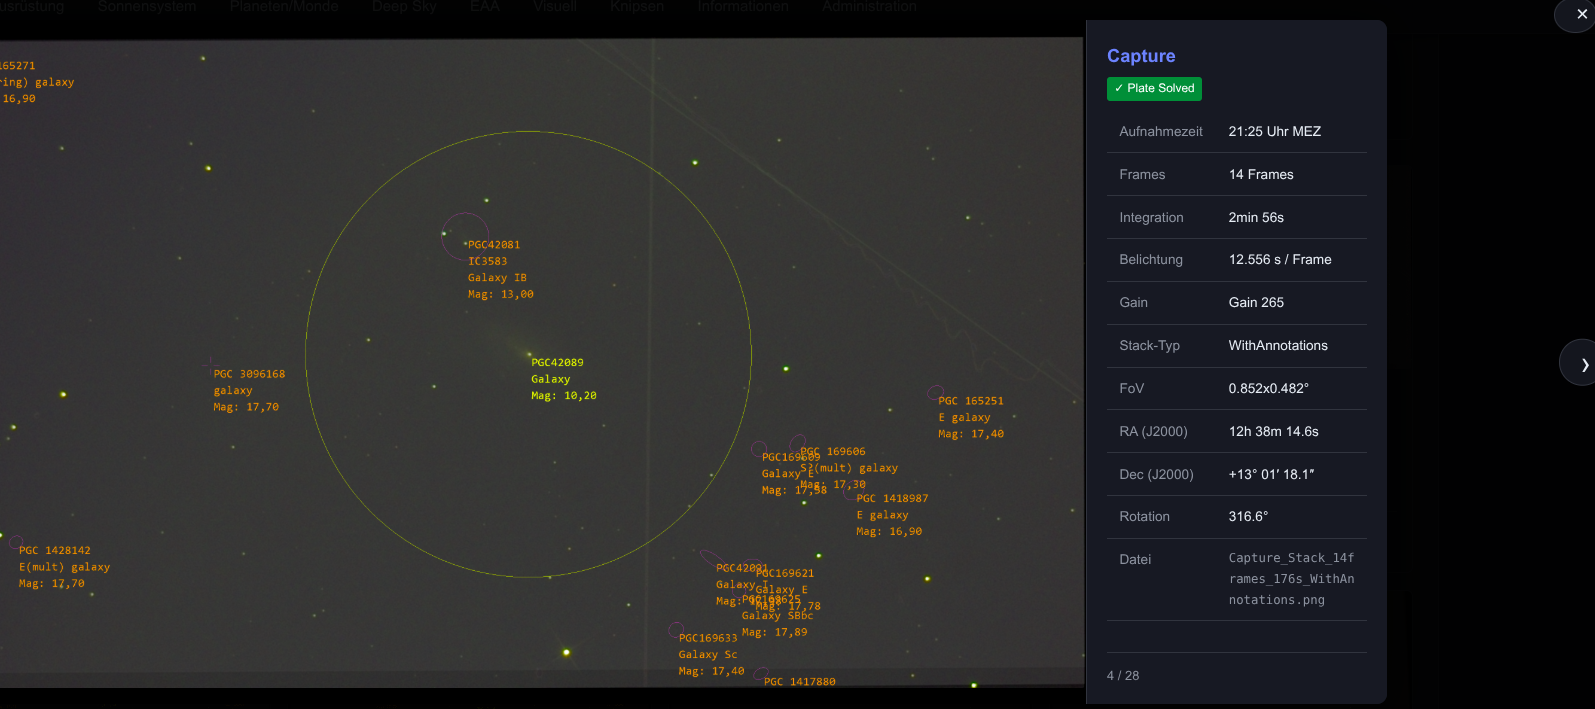Open the dimmed Deep Sky menu item
The height and width of the screenshot is (709, 1595).
404,6
